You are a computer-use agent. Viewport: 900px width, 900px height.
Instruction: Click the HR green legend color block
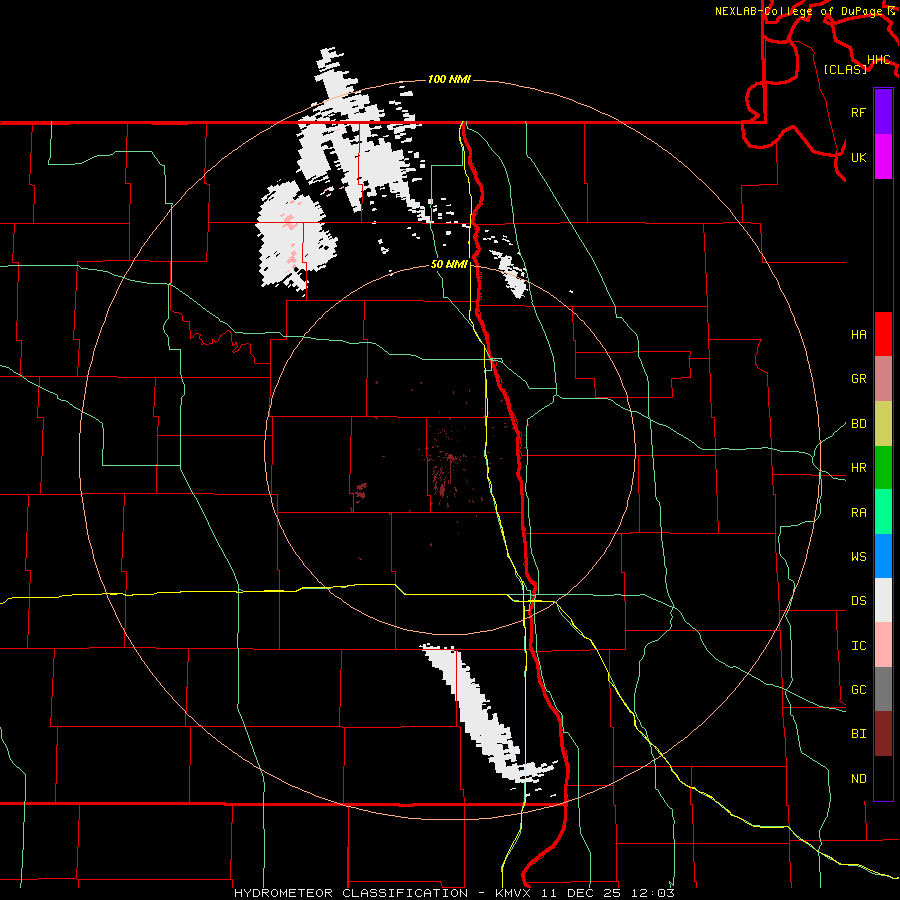click(x=883, y=468)
